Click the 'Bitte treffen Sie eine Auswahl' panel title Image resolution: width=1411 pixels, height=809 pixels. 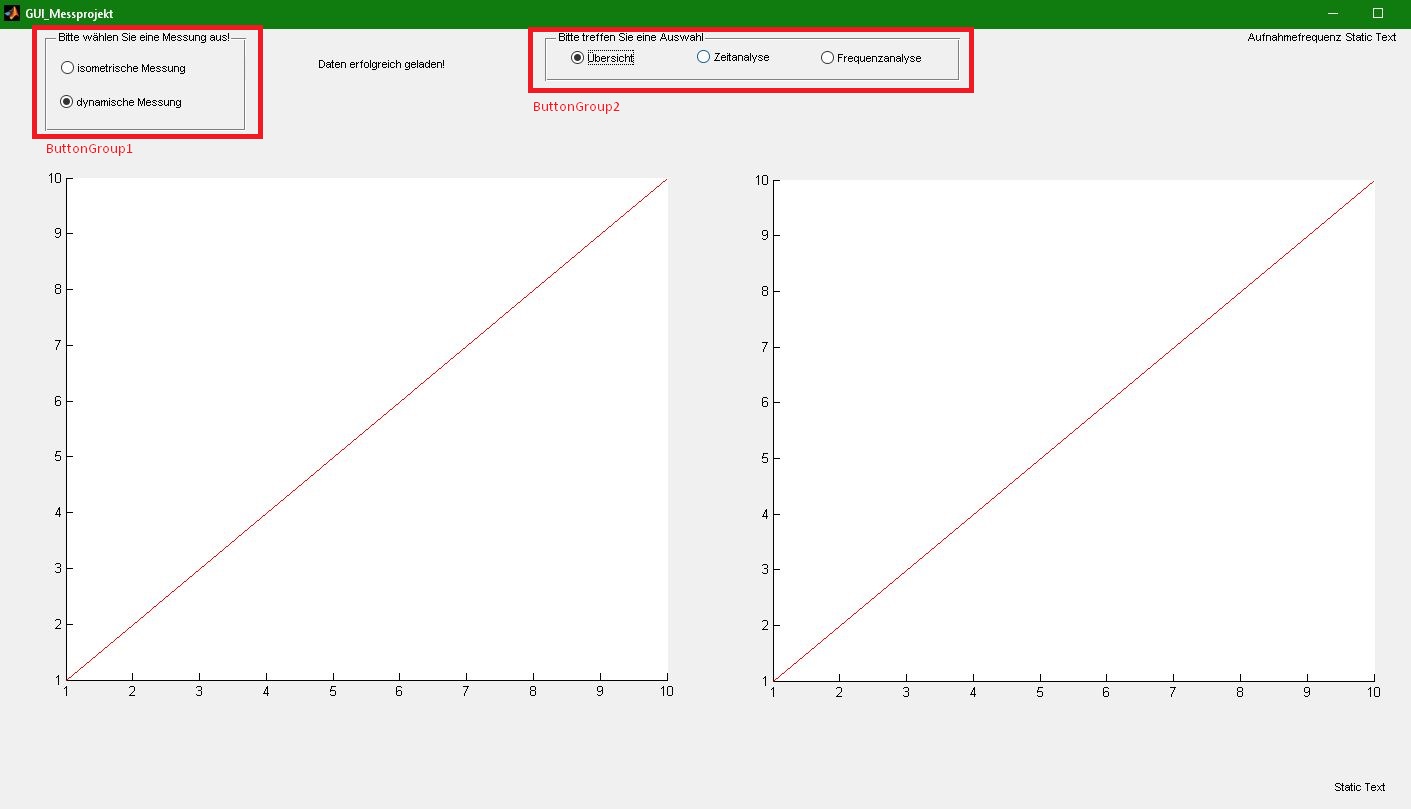(x=630, y=37)
